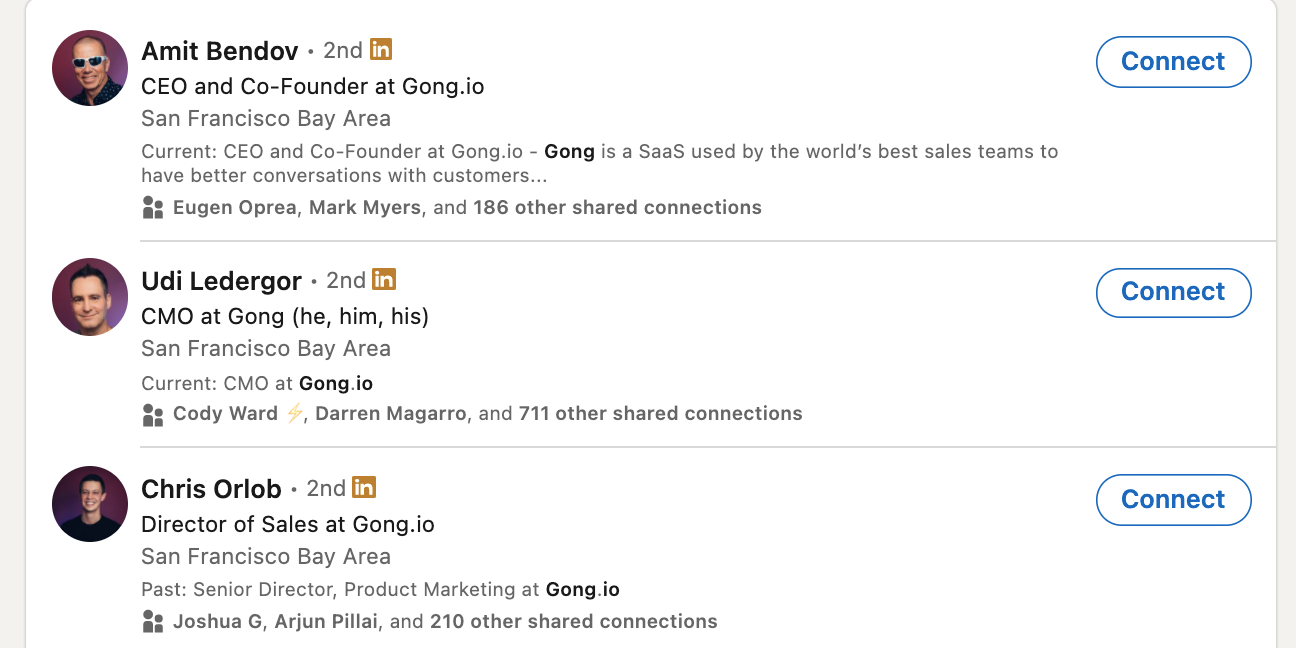Image resolution: width=1296 pixels, height=648 pixels.
Task: Click LinkedIn Premium badge beside Chris Orlob
Action: click(x=364, y=488)
